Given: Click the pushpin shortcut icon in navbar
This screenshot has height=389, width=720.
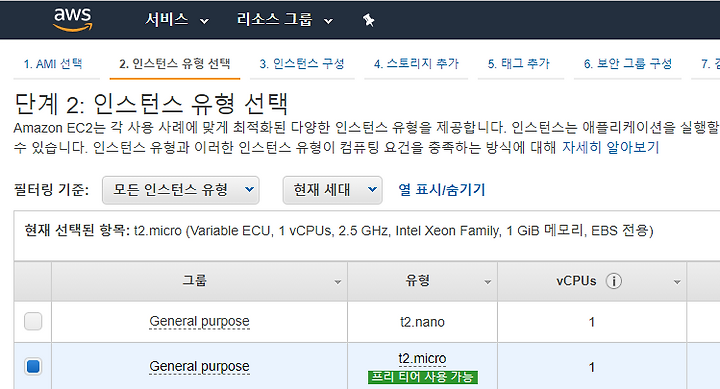Looking at the screenshot, I should [x=368, y=20].
